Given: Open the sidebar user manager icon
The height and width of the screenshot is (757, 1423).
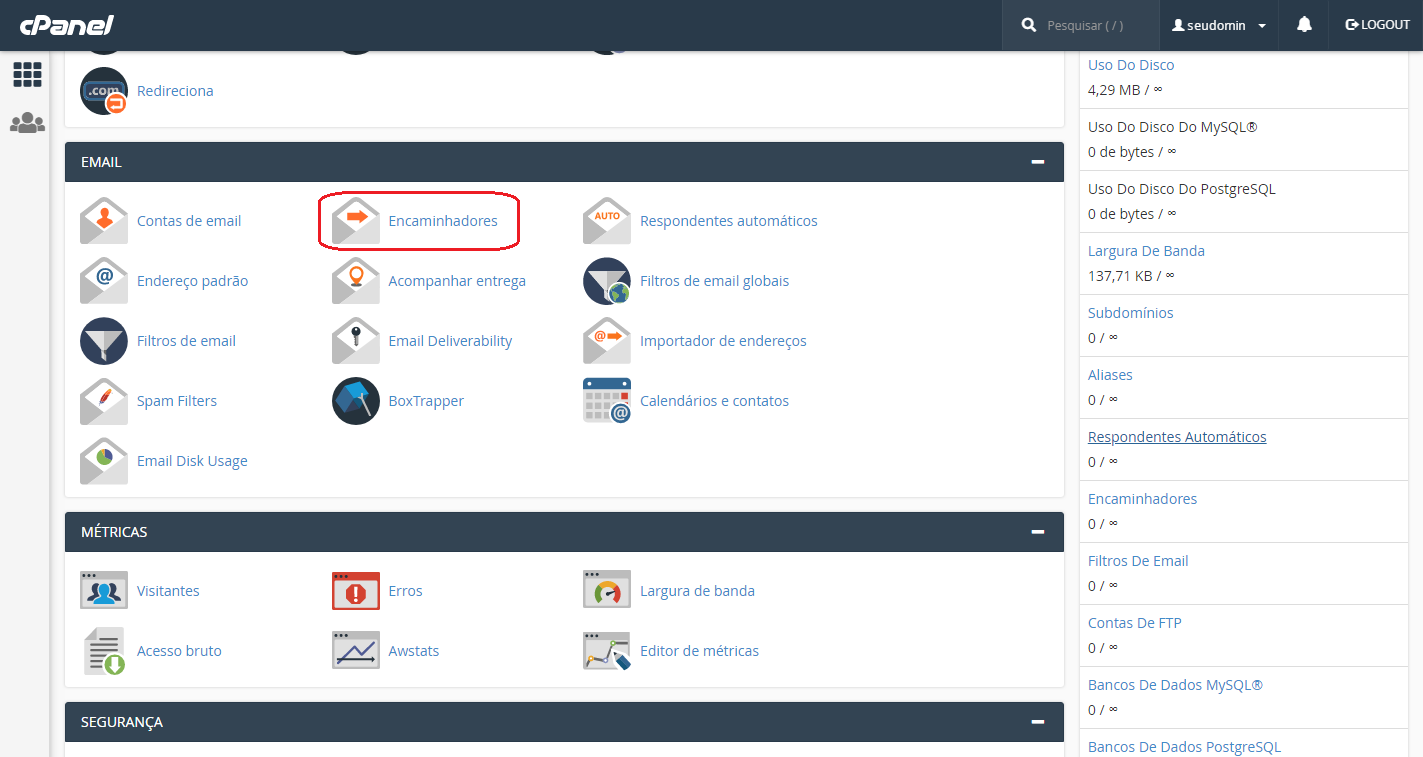Looking at the screenshot, I should 27,123.
